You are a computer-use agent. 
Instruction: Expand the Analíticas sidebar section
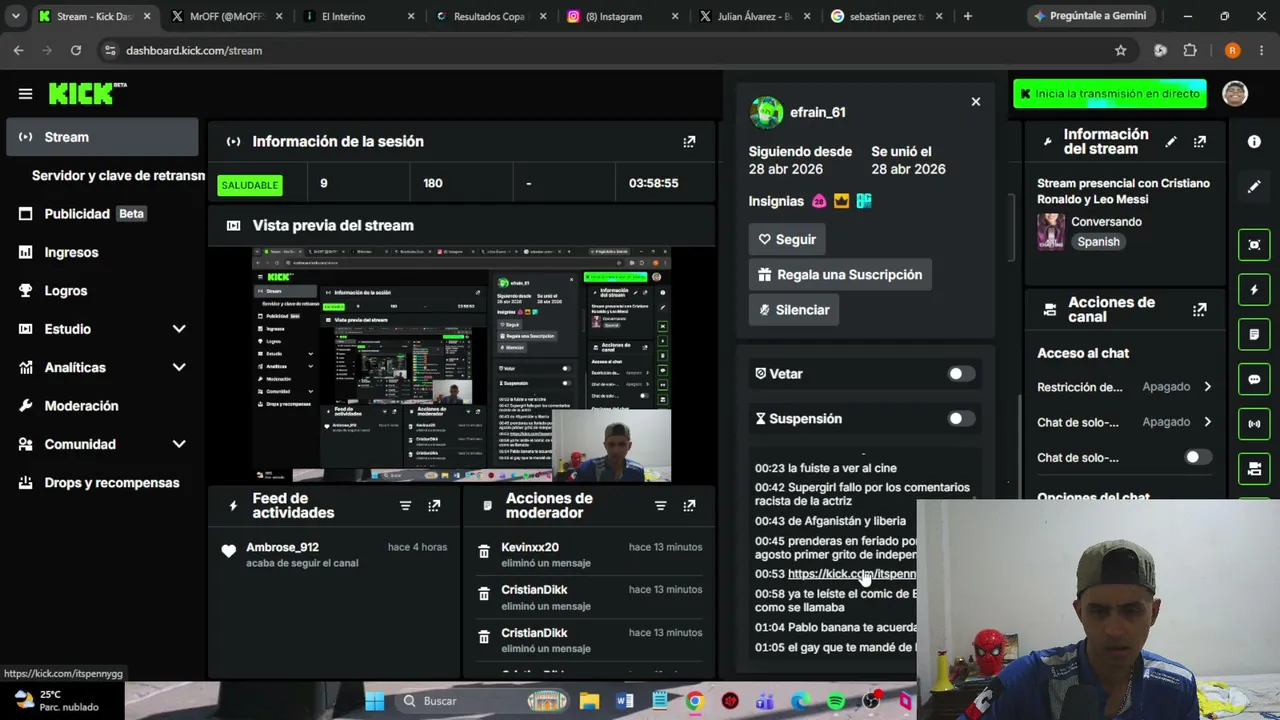pos(179,367)
